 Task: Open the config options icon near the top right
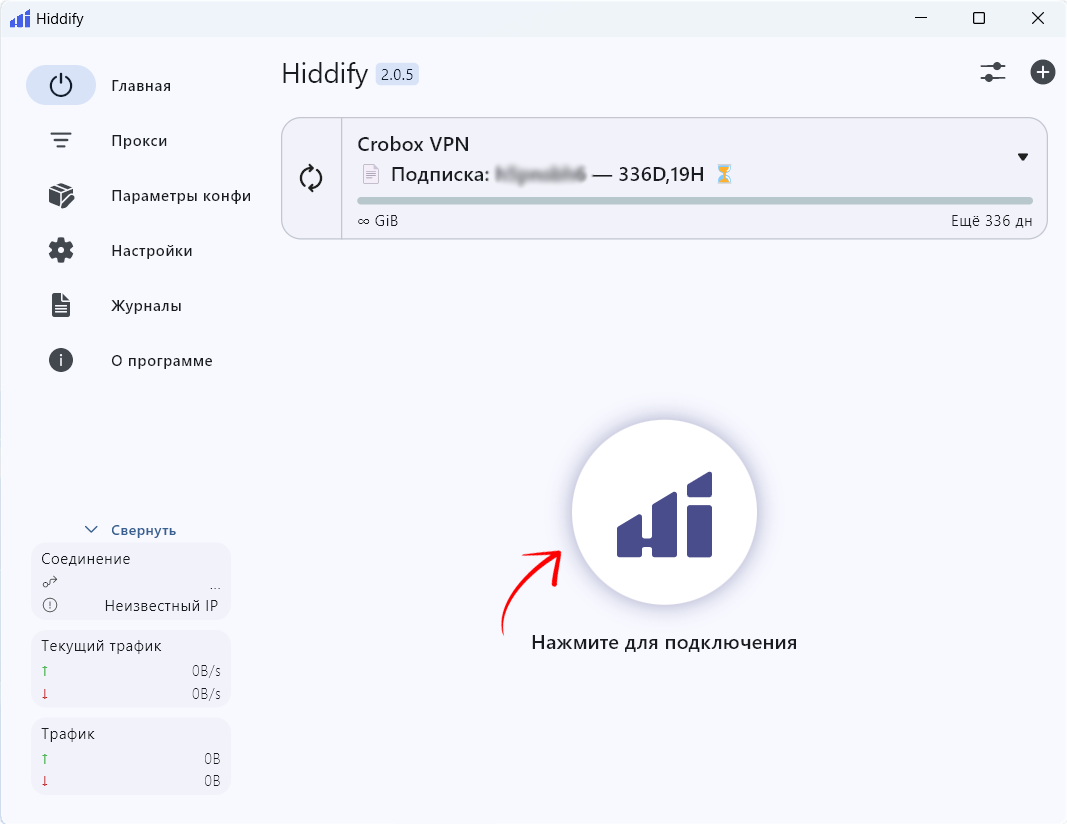pos(993,73)
